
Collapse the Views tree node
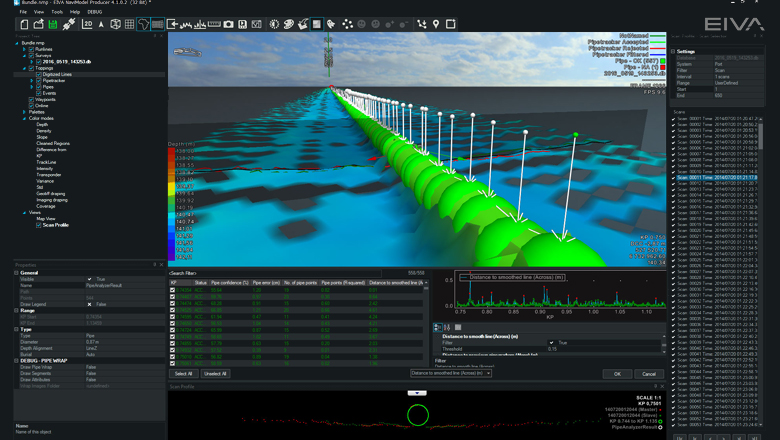click(x=24, y=213)
